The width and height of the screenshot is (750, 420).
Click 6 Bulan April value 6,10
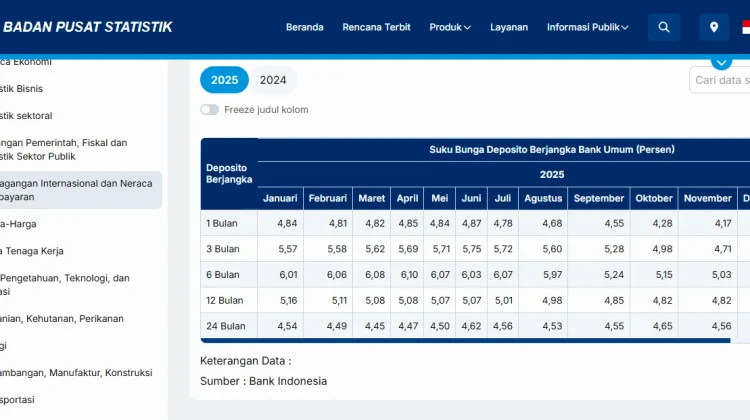point(409,275)
